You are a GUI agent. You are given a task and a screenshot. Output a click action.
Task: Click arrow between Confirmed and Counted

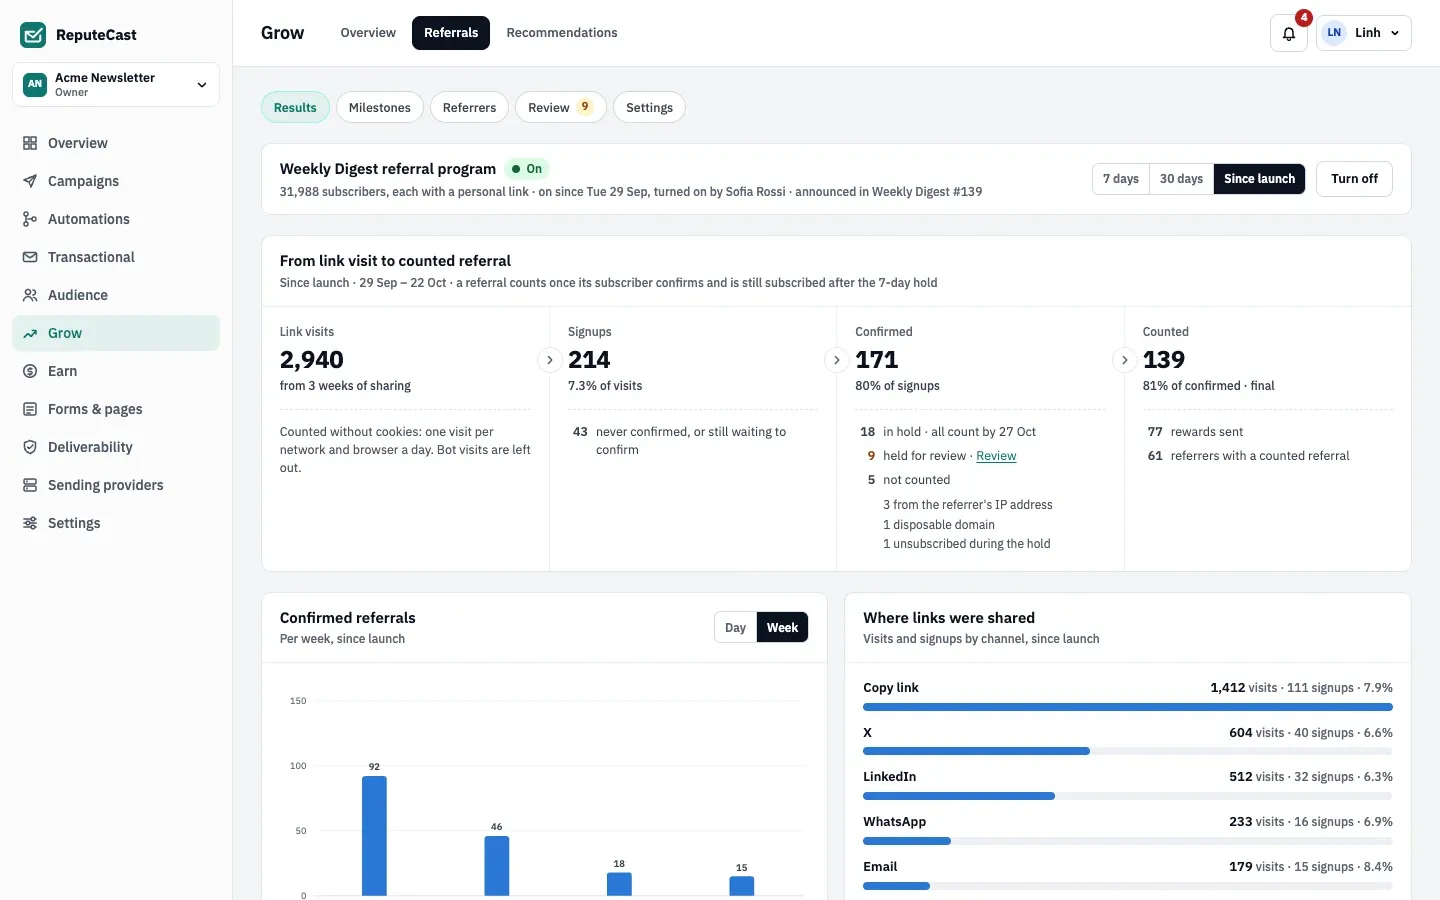[1124, 360]
